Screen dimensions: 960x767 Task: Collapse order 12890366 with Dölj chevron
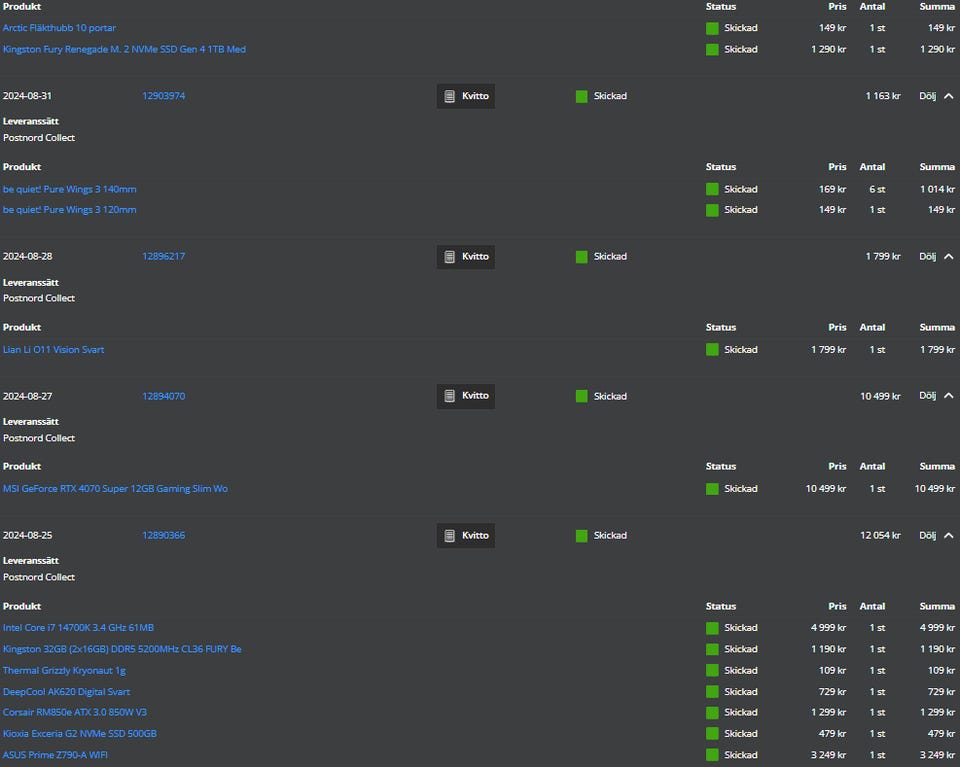click(937, 536)
